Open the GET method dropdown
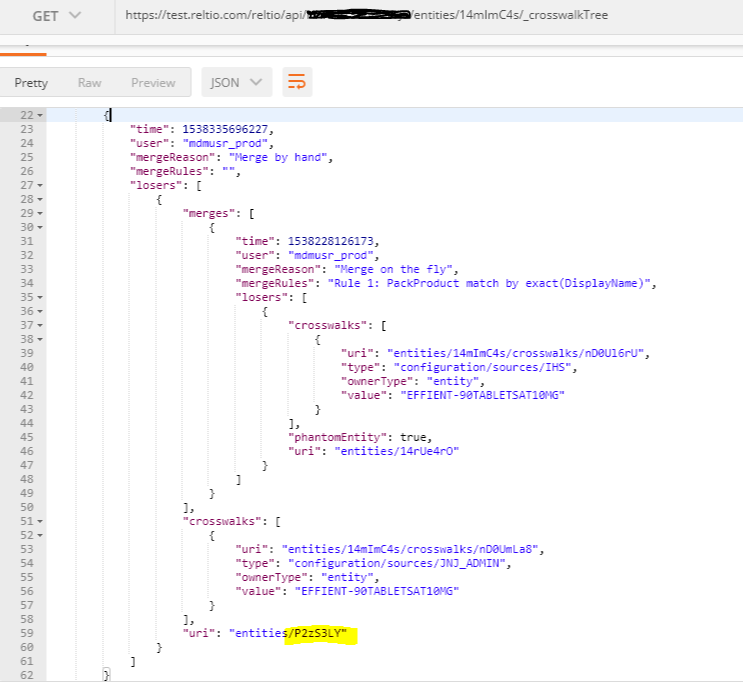This screenshot has height=684, width=743. (56, 16)
